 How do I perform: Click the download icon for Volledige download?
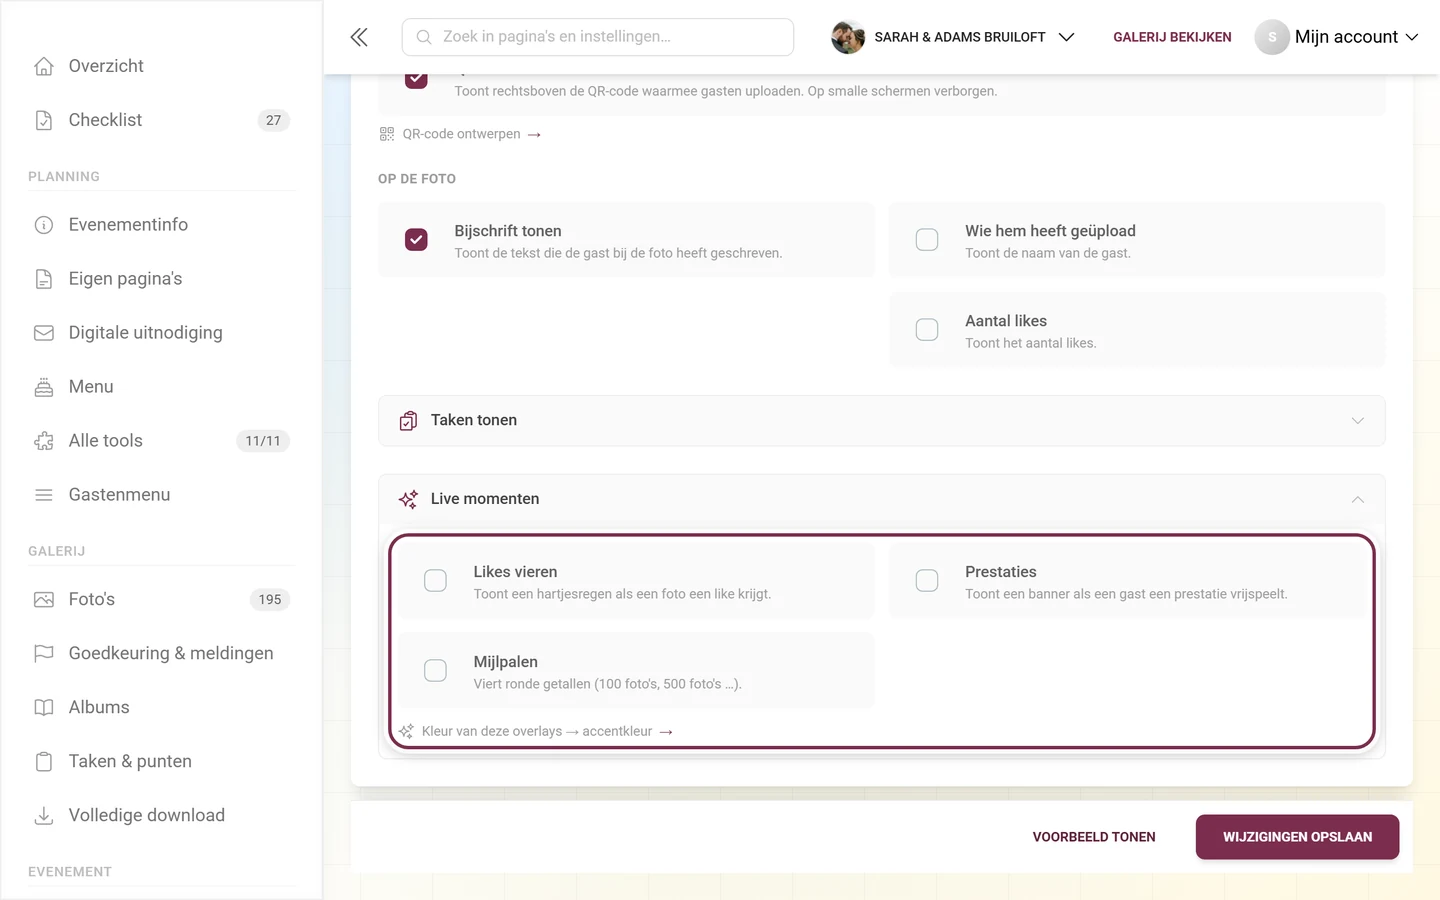coord(44,816)
